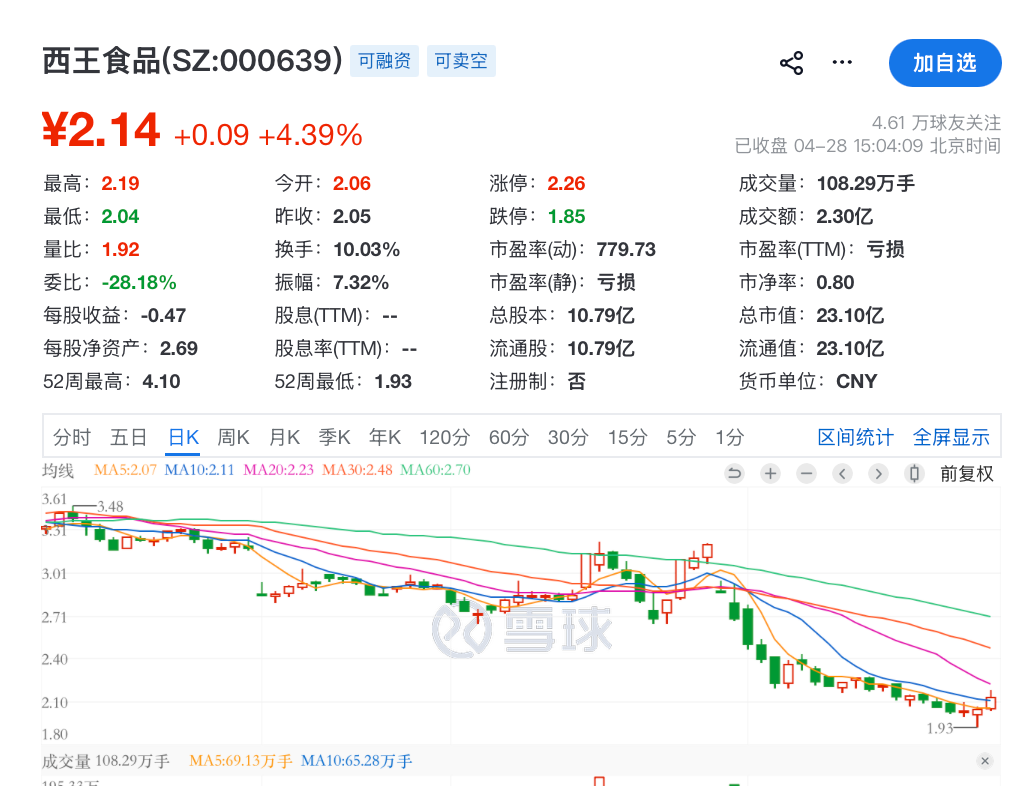Zoom out of the chart with the minus icon

pyautogui.click(x=806, y=473)
